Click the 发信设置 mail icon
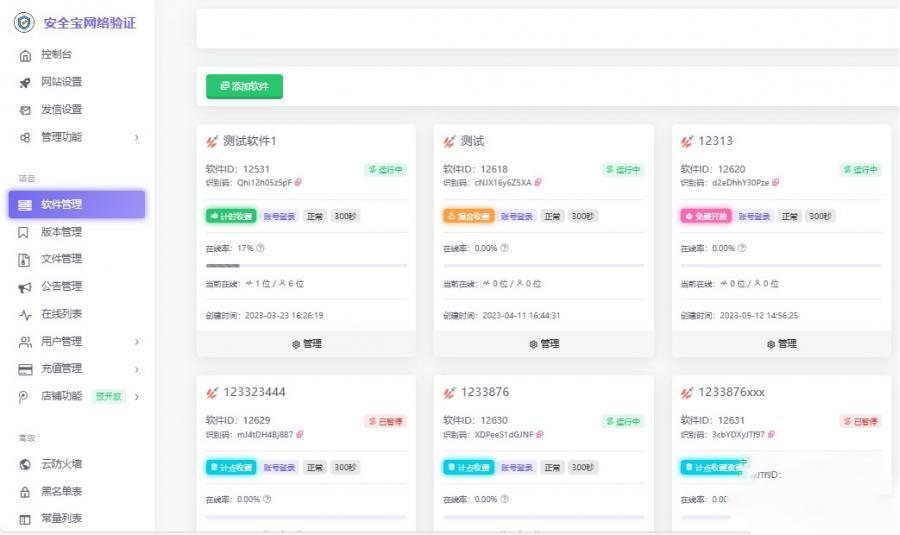Screen dimensions: 900x535 (25, 110)
